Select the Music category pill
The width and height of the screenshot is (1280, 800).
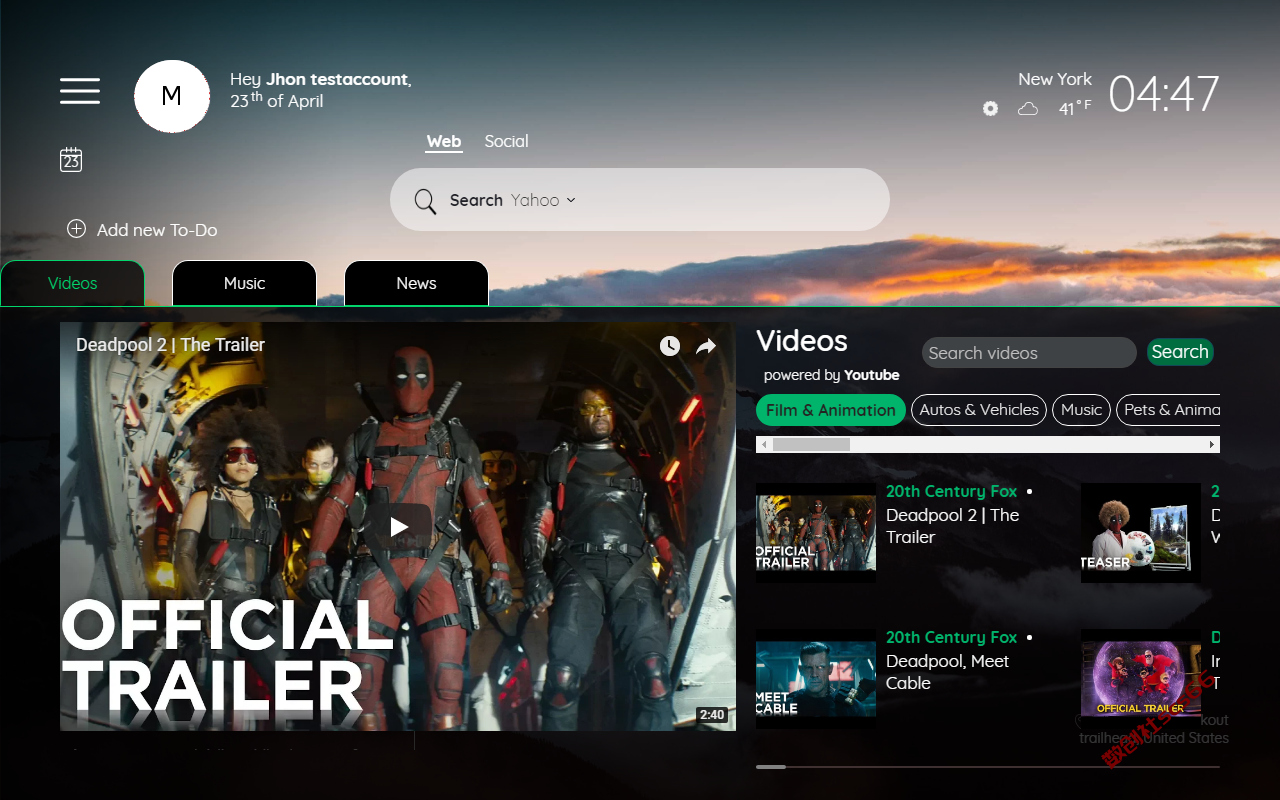click(x=1081, y=410)
